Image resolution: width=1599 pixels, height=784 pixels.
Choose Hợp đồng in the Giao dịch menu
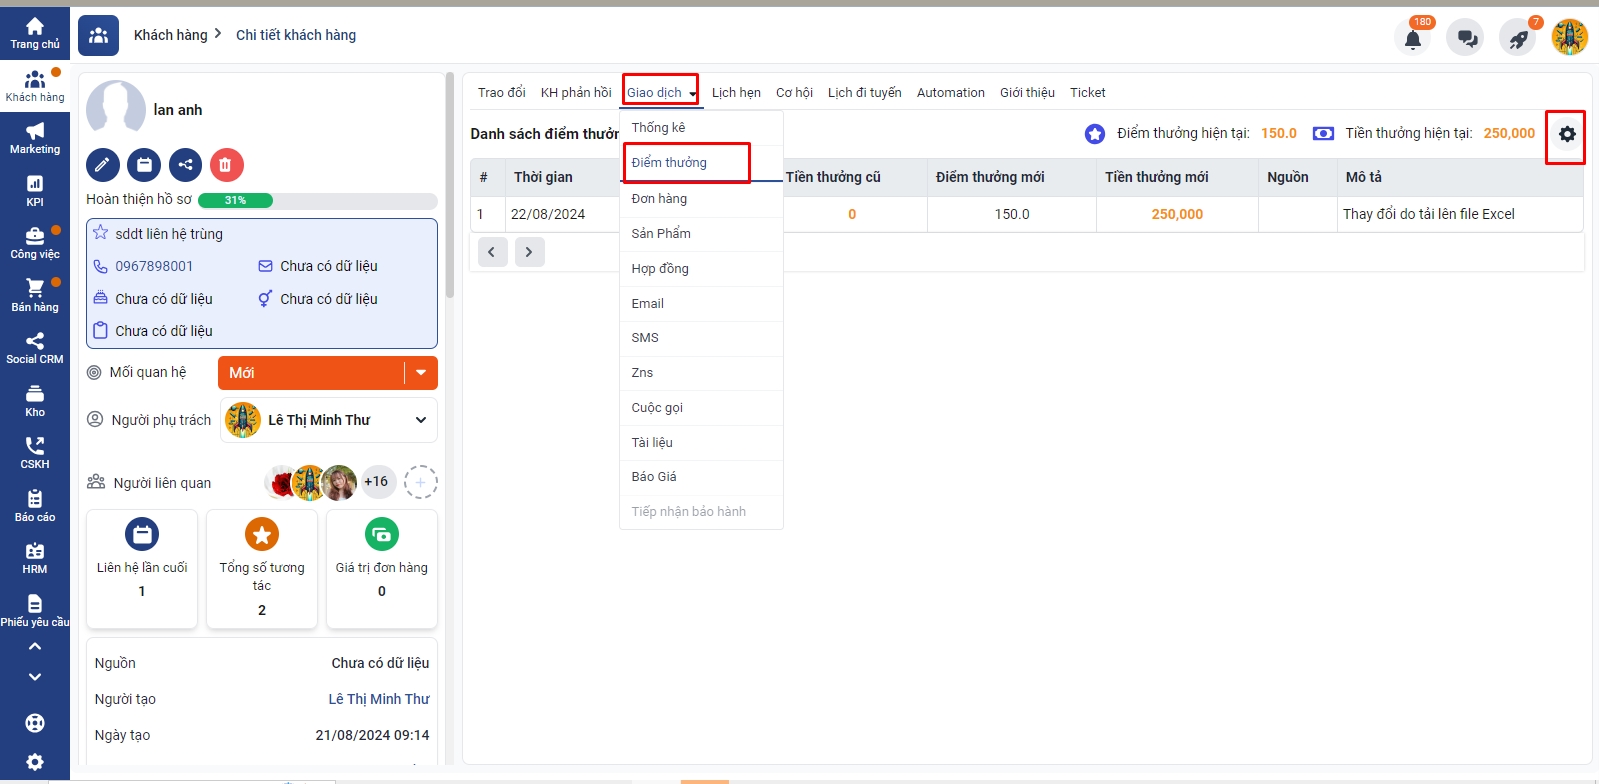pos(660,269)
